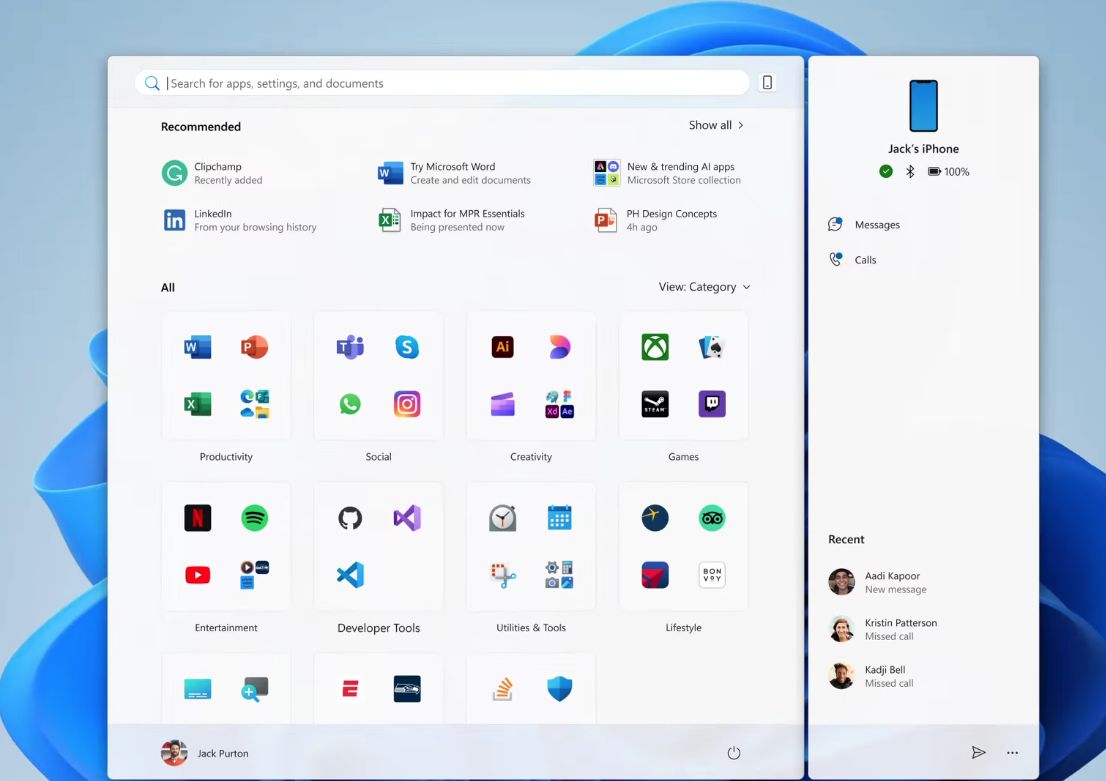The width and height of the screenshot is (1106, 781).
Task: Click the power button icon
Action: tap(734, 753)
